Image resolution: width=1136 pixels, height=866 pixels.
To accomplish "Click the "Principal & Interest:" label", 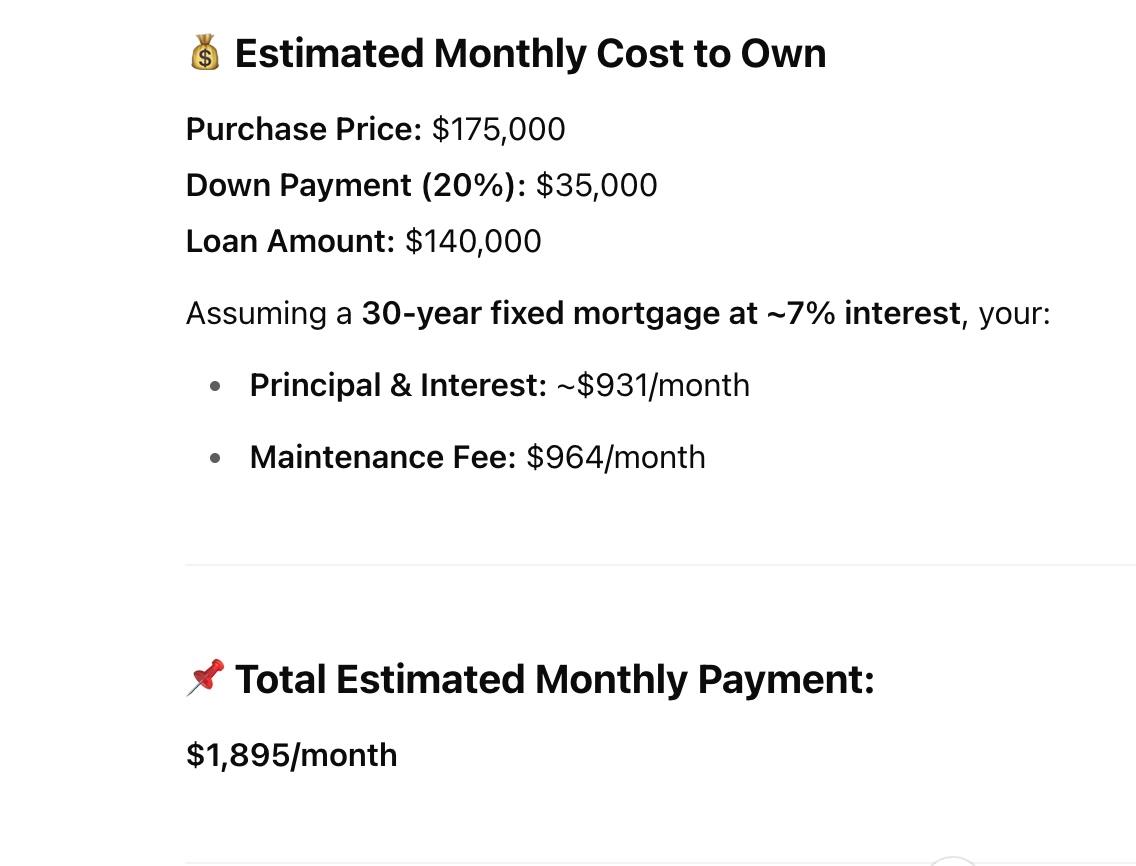I will (398, 385).
